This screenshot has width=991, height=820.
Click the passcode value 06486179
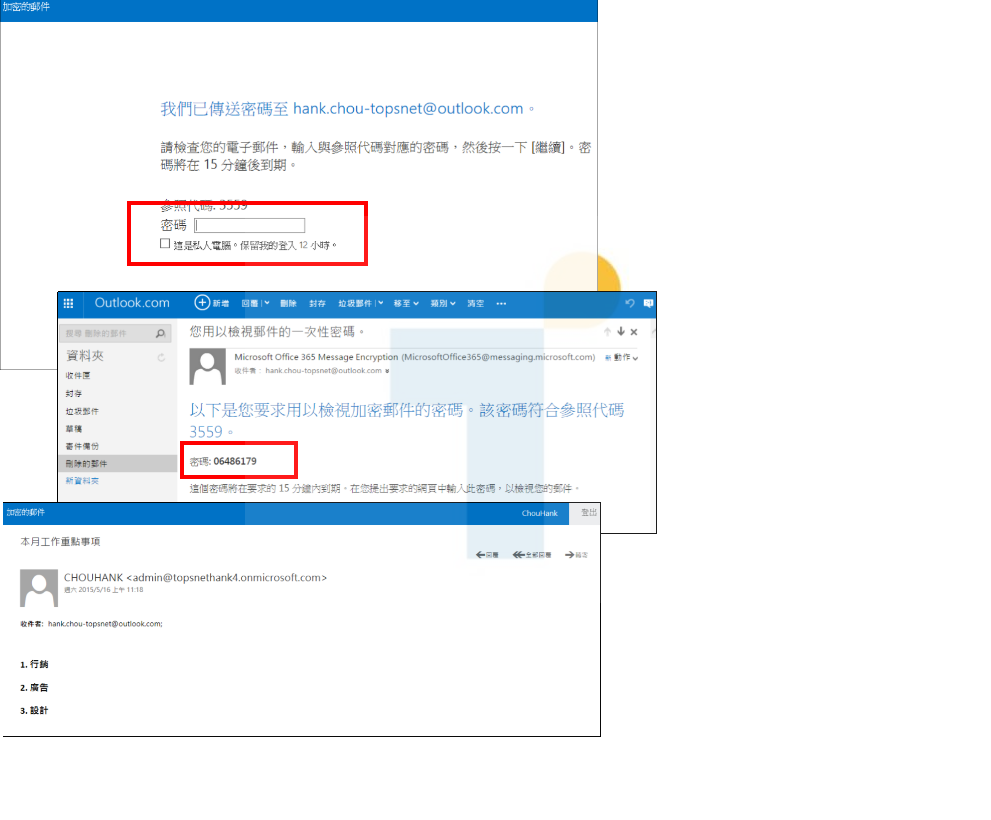tap(235, 461)
